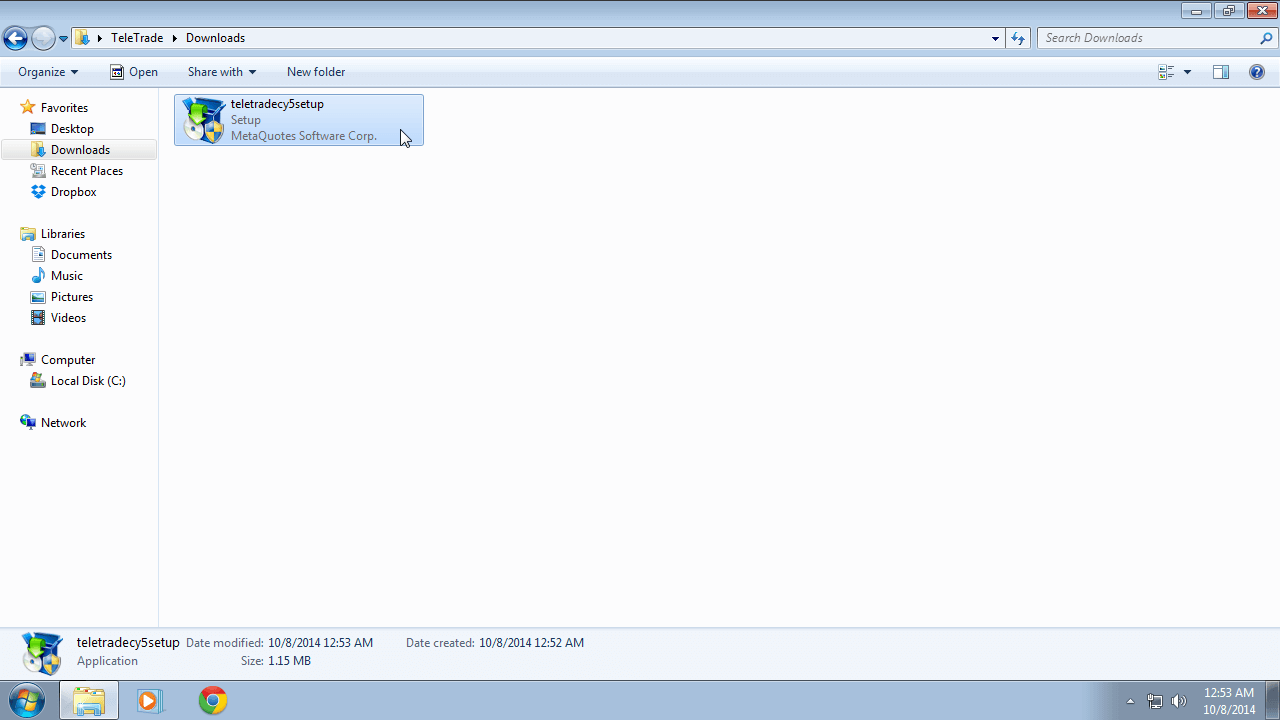Go to Documents library
The height and width of the screenshot is (720, 1280).
81,255
